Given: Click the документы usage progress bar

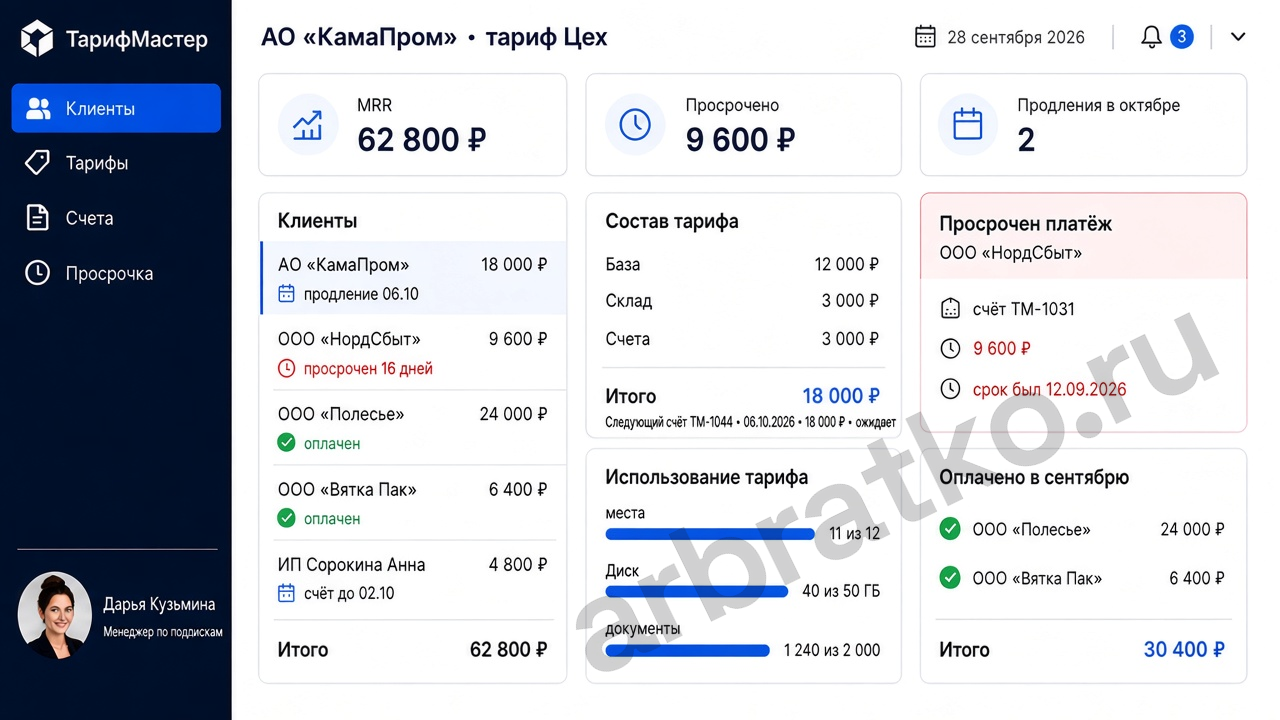Looking at the screenshot, I should click(x=687, y=650).
